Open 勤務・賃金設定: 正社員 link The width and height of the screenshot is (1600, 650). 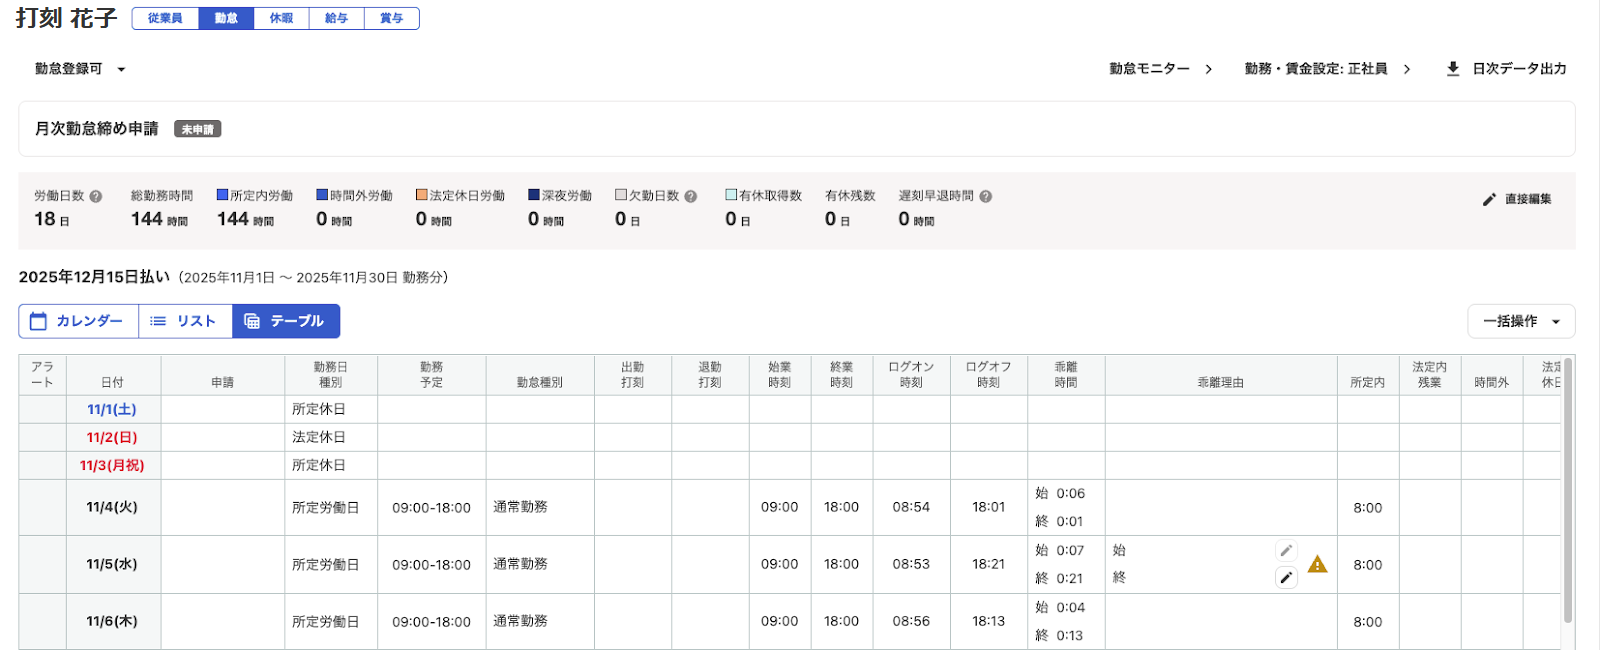pos(1328,69)
